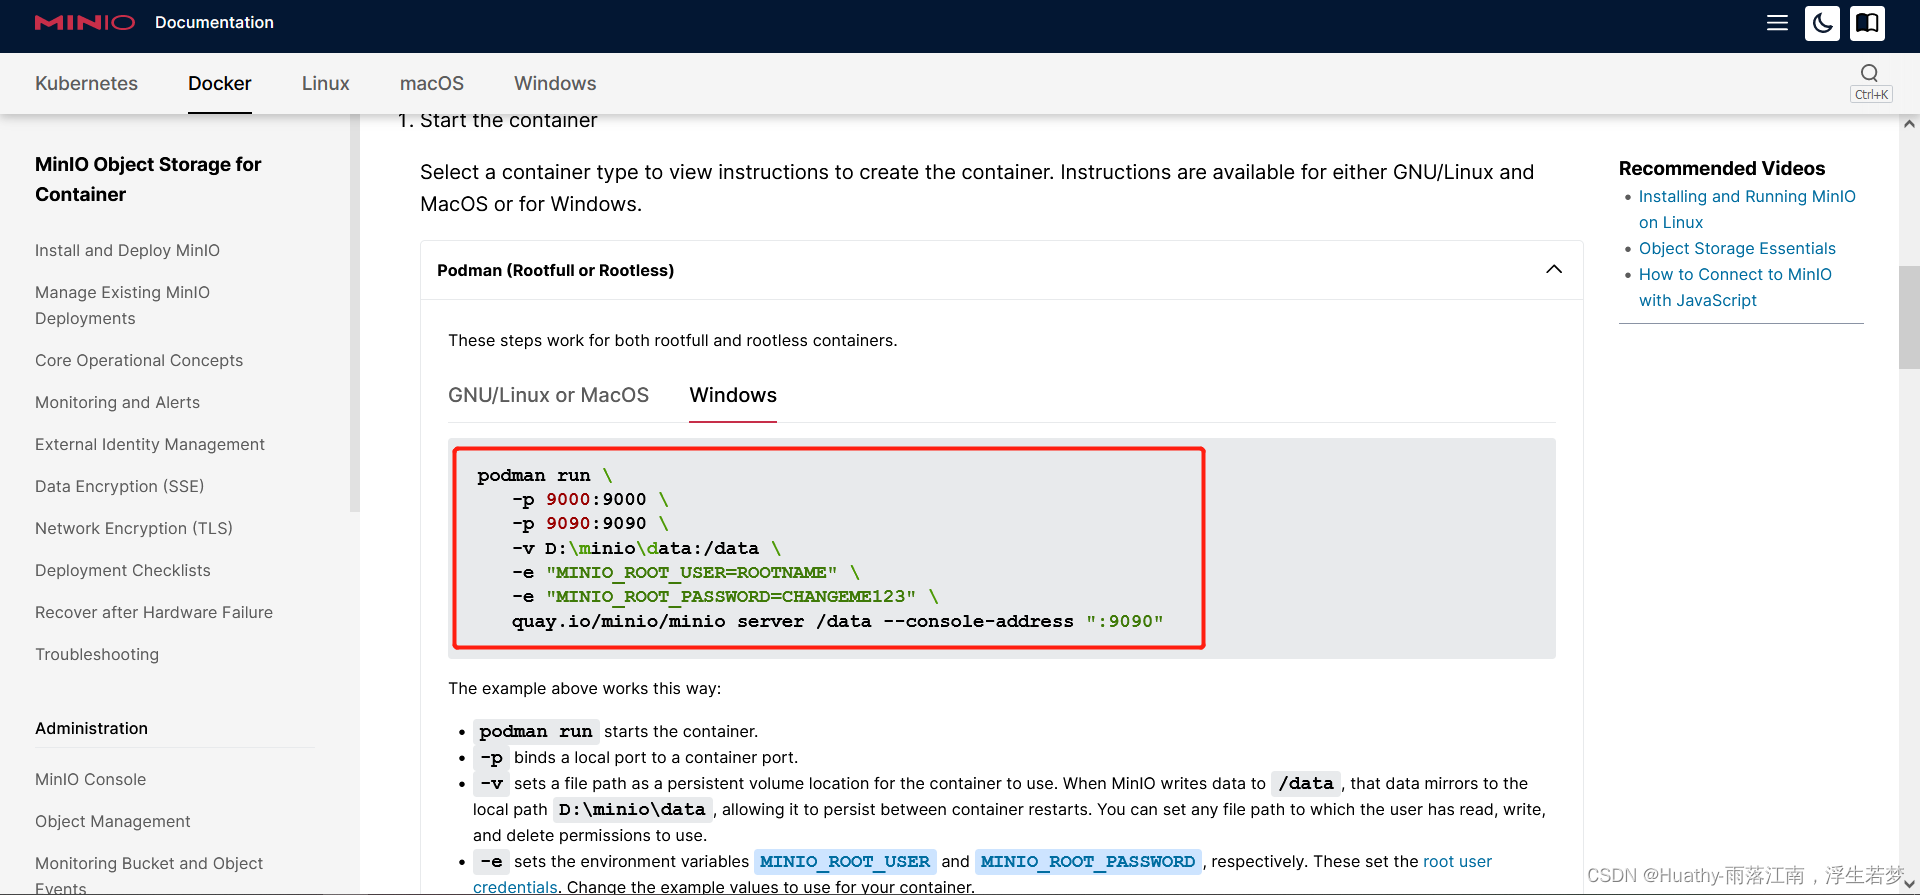This screenshot has height=895, width=1920.
Task: Click Object Storage Essentials video link
Action: 1737,248
